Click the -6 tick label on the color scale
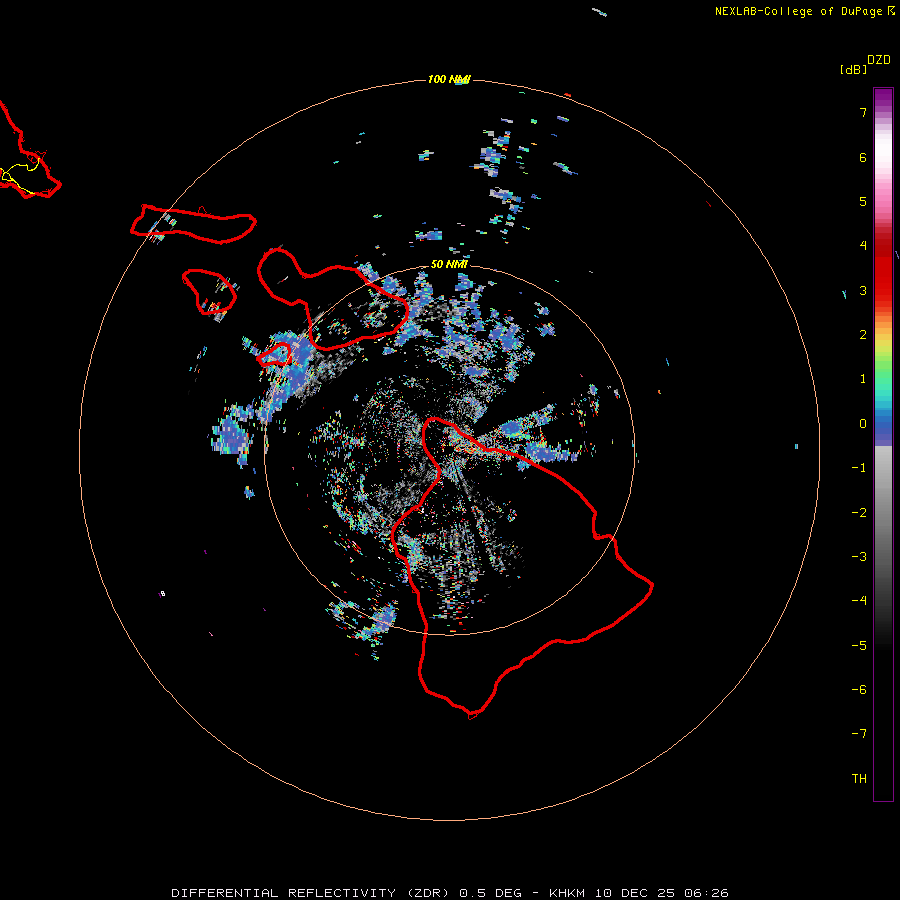 click(859, 690)
